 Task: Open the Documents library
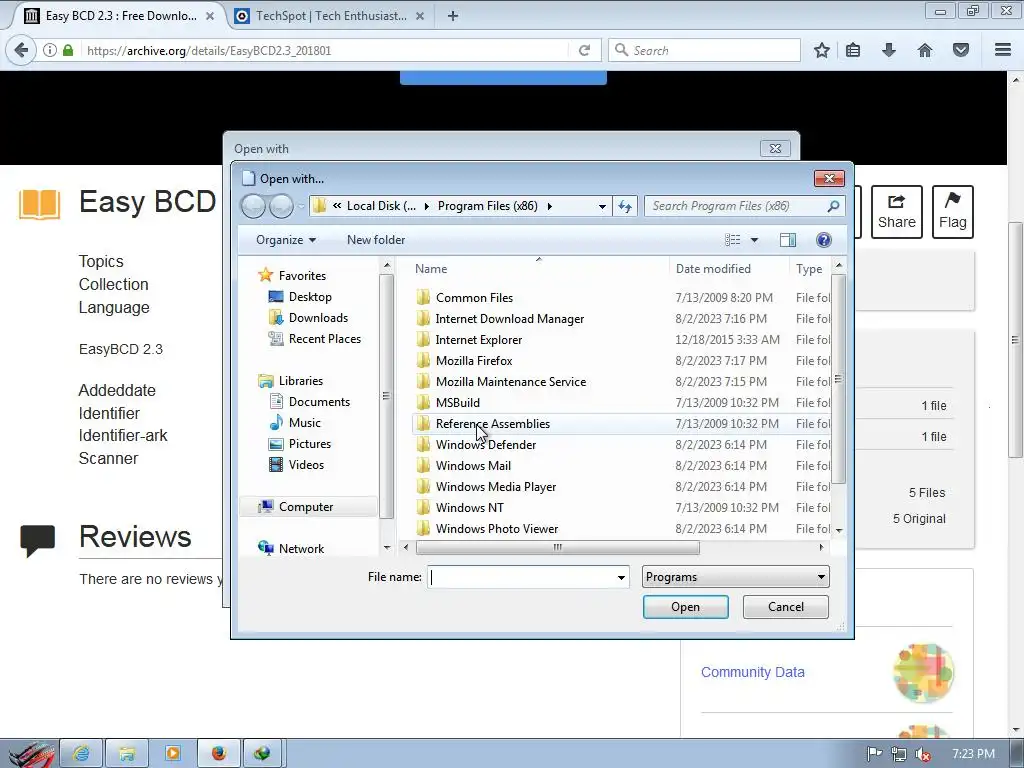(x=319, y=402)
